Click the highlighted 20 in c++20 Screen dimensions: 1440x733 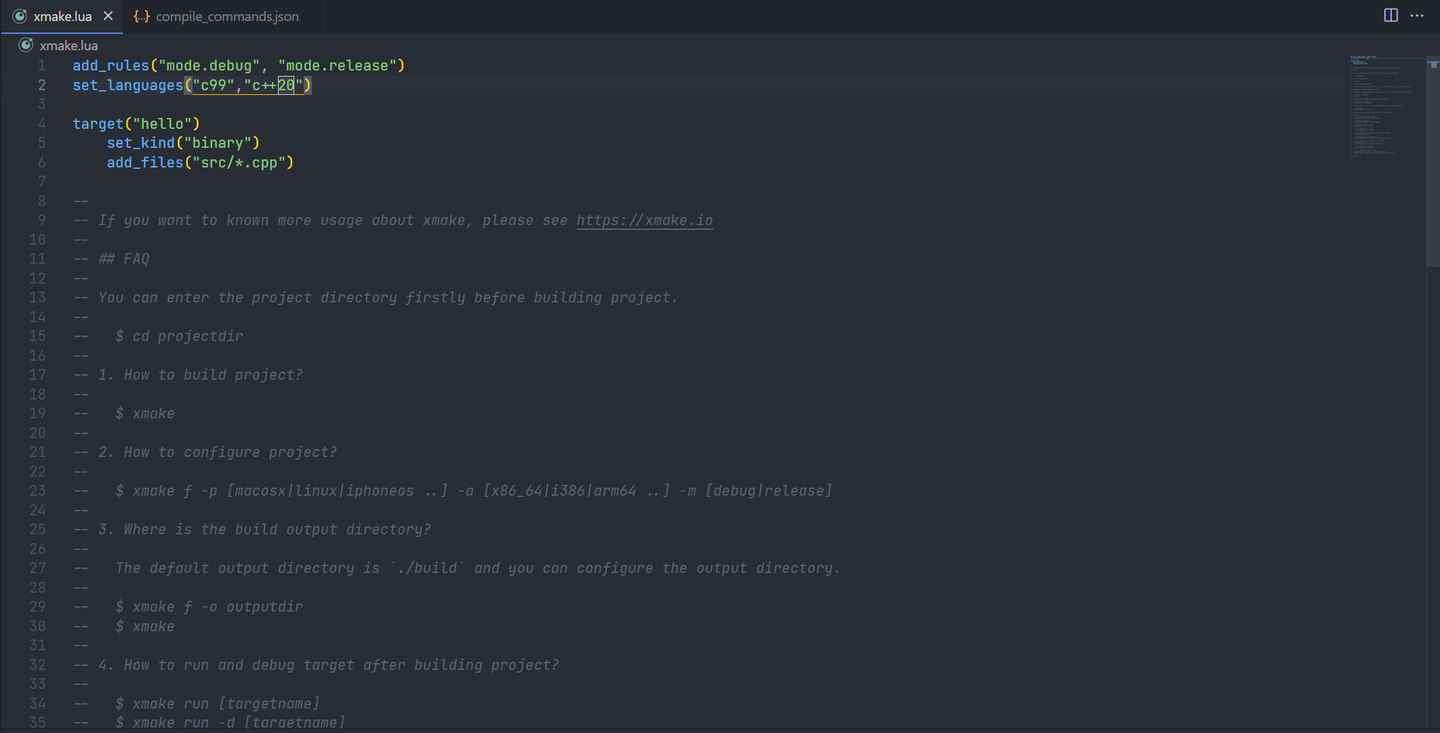point(288,85)
